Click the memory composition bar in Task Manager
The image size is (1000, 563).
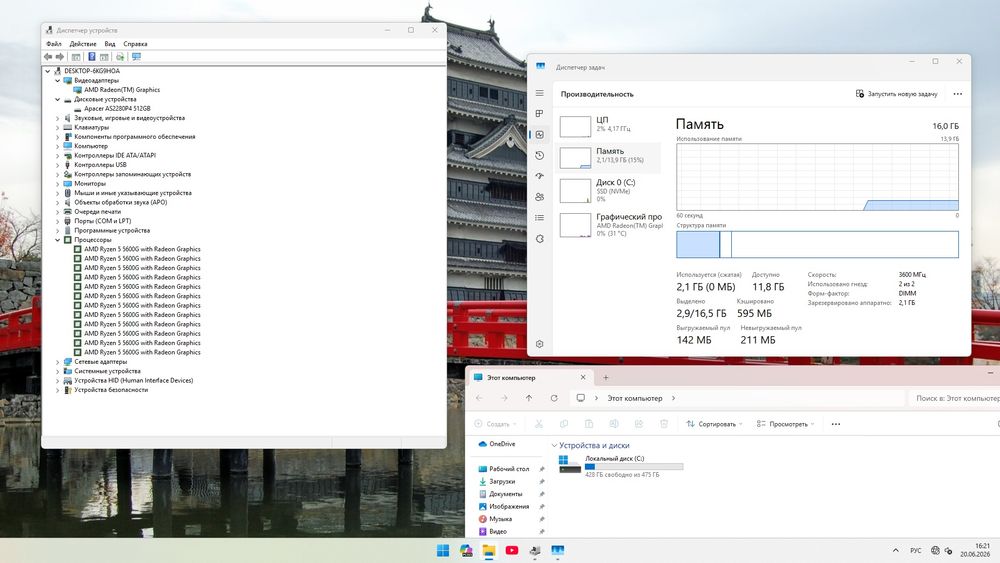point(817,245)
